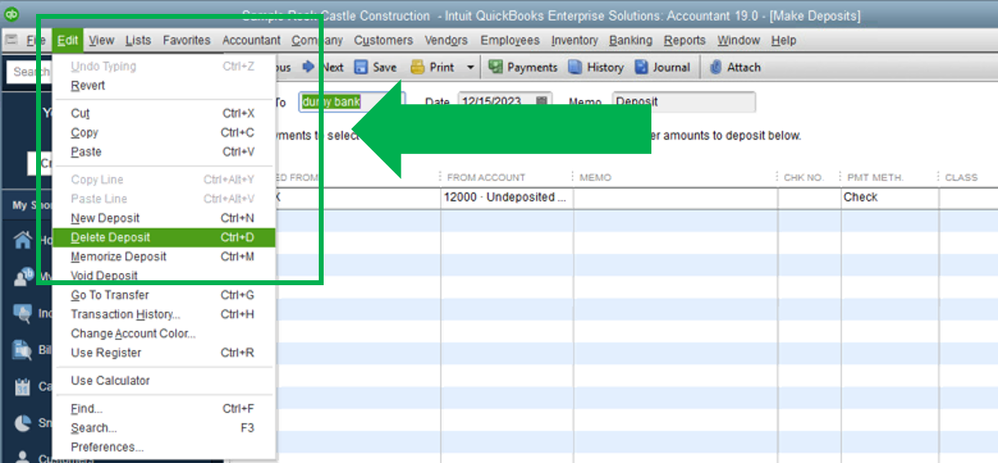
Task: Open the History toolbar icon
Action: pos(575,67)
